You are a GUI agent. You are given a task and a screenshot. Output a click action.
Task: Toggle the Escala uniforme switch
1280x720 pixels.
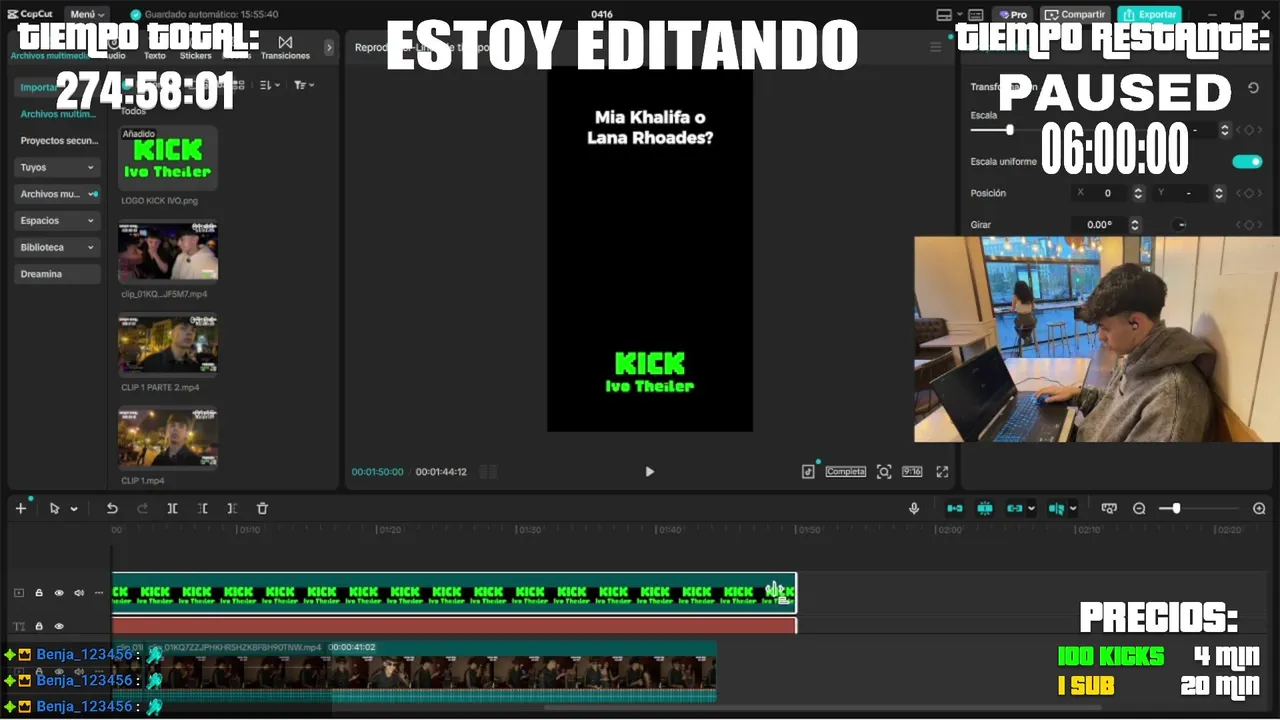click(1247, 161)
